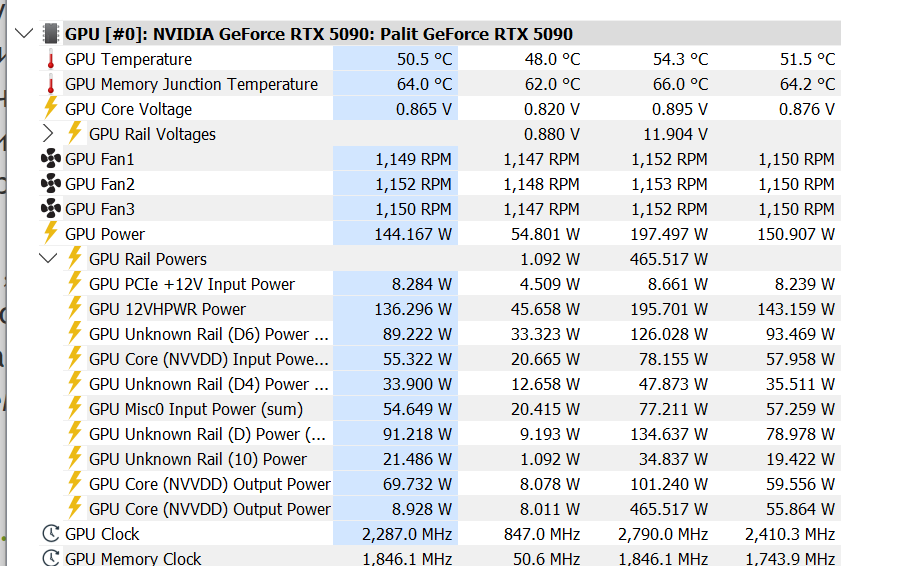This screenshot has width=912, height=566.
Task: Click the fan icon for GPU Fan1
Action: point(51,158)
